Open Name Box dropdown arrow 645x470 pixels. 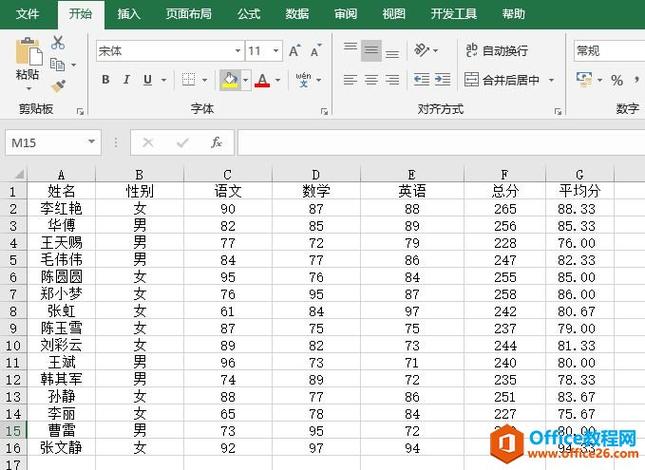tap(91, 142)
